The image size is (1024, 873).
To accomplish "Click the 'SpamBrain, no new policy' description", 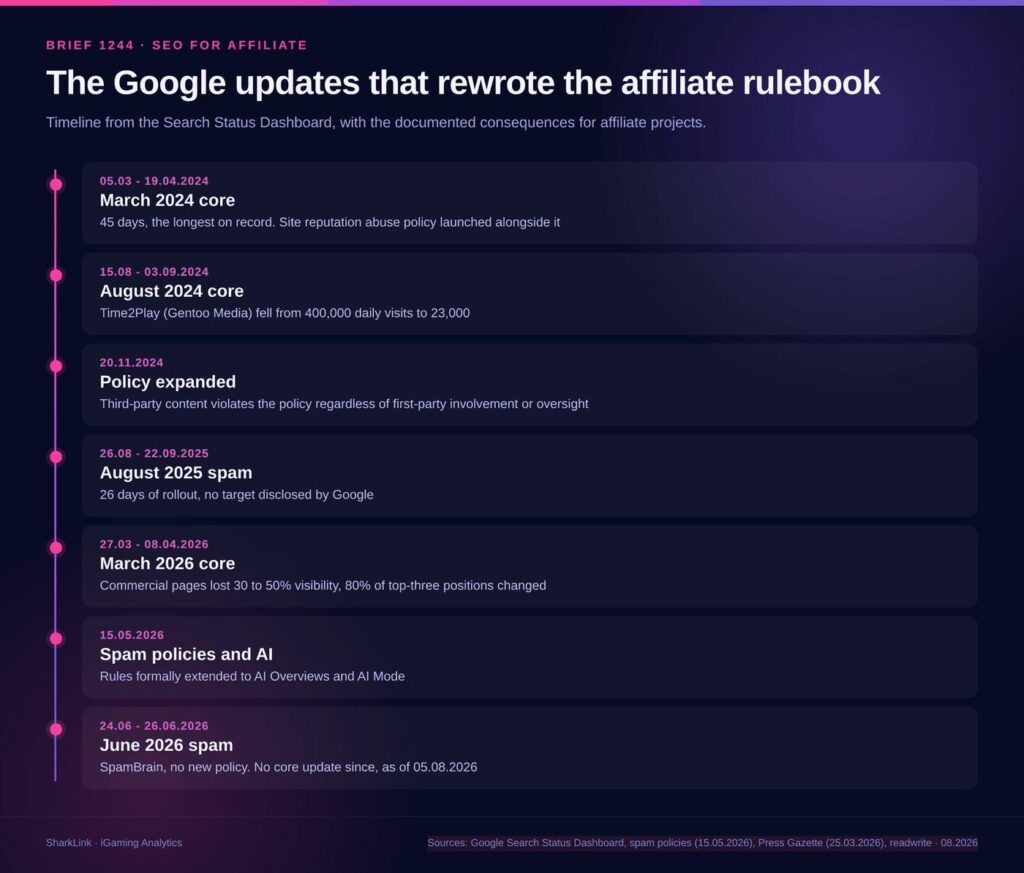I will pyautogui.click(x=288, y=767).
